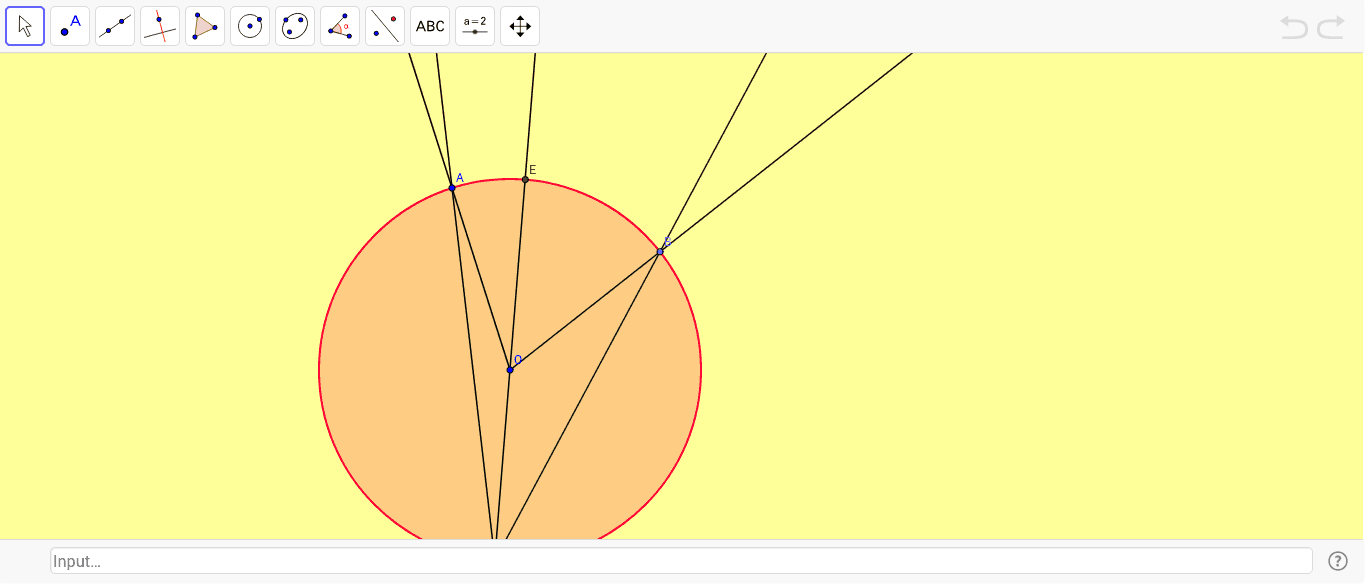This screenshot has width=1365, height=584.
Task: Select point A on the circle
Action: click(452, 187)
